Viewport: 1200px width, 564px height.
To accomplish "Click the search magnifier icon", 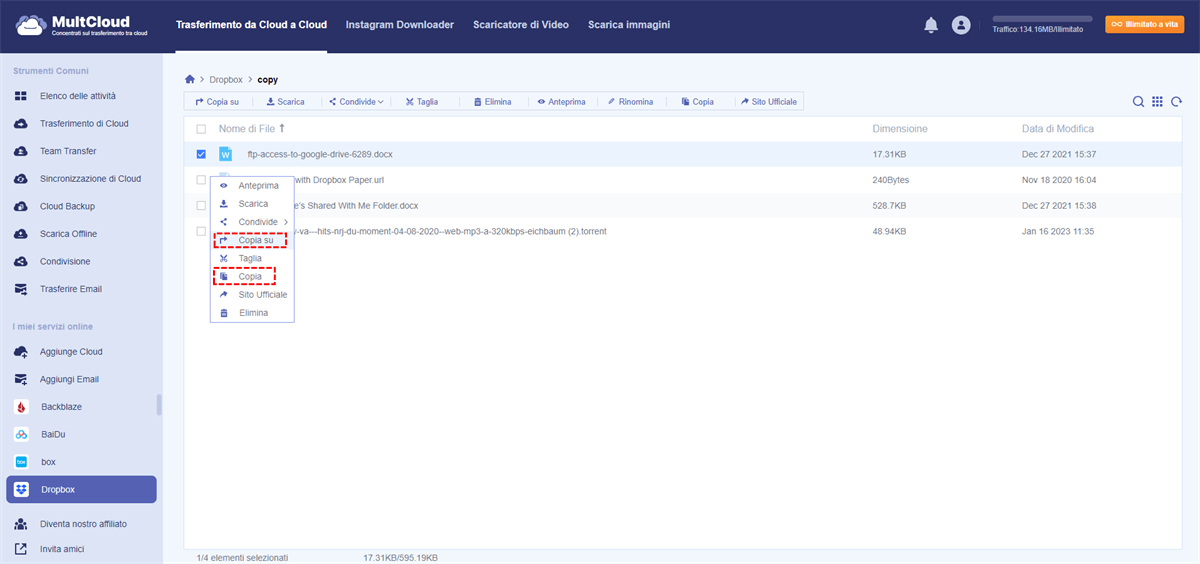I will tap(1138, 101).
